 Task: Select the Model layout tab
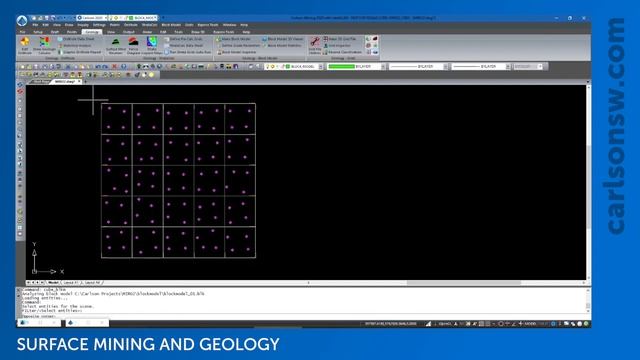click(53, 282)
